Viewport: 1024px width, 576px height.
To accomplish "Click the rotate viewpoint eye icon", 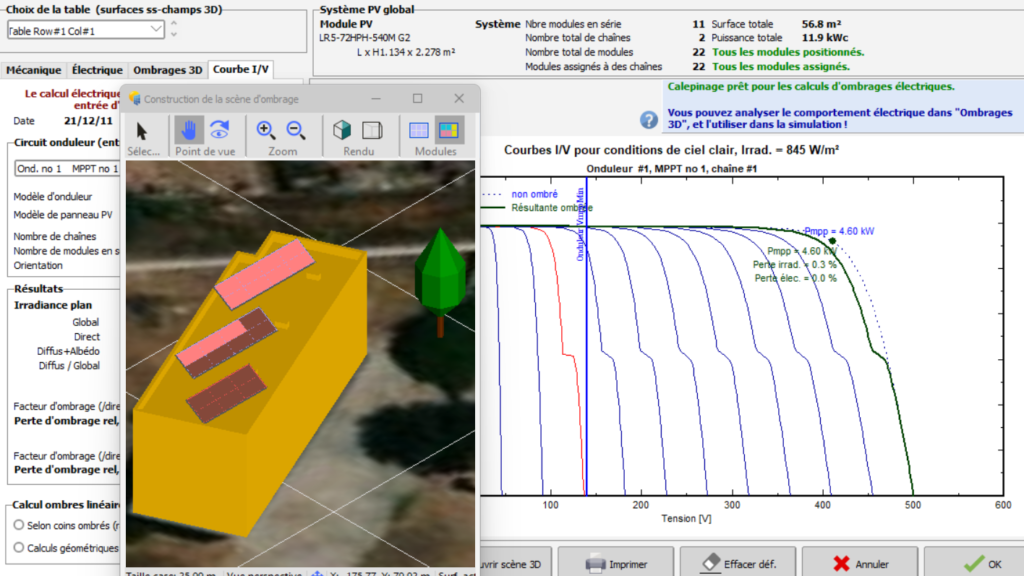I will coord(220,130).
